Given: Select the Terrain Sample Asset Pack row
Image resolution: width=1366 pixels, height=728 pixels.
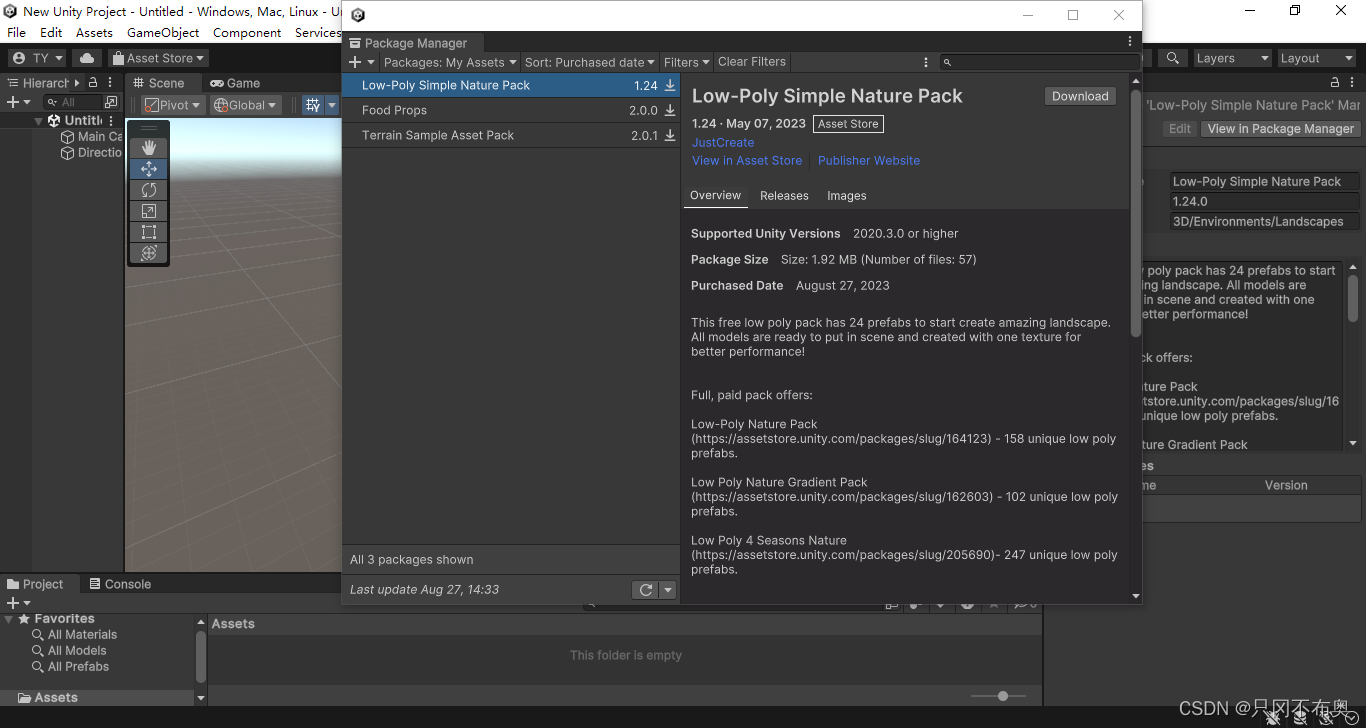Looking at the screenshot, I should [511, 135].
